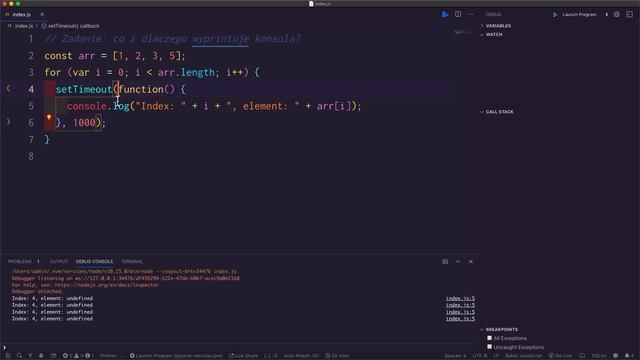Start a Live Share session
The width and height of the screenshot is (640, 360).
[244, 356]
